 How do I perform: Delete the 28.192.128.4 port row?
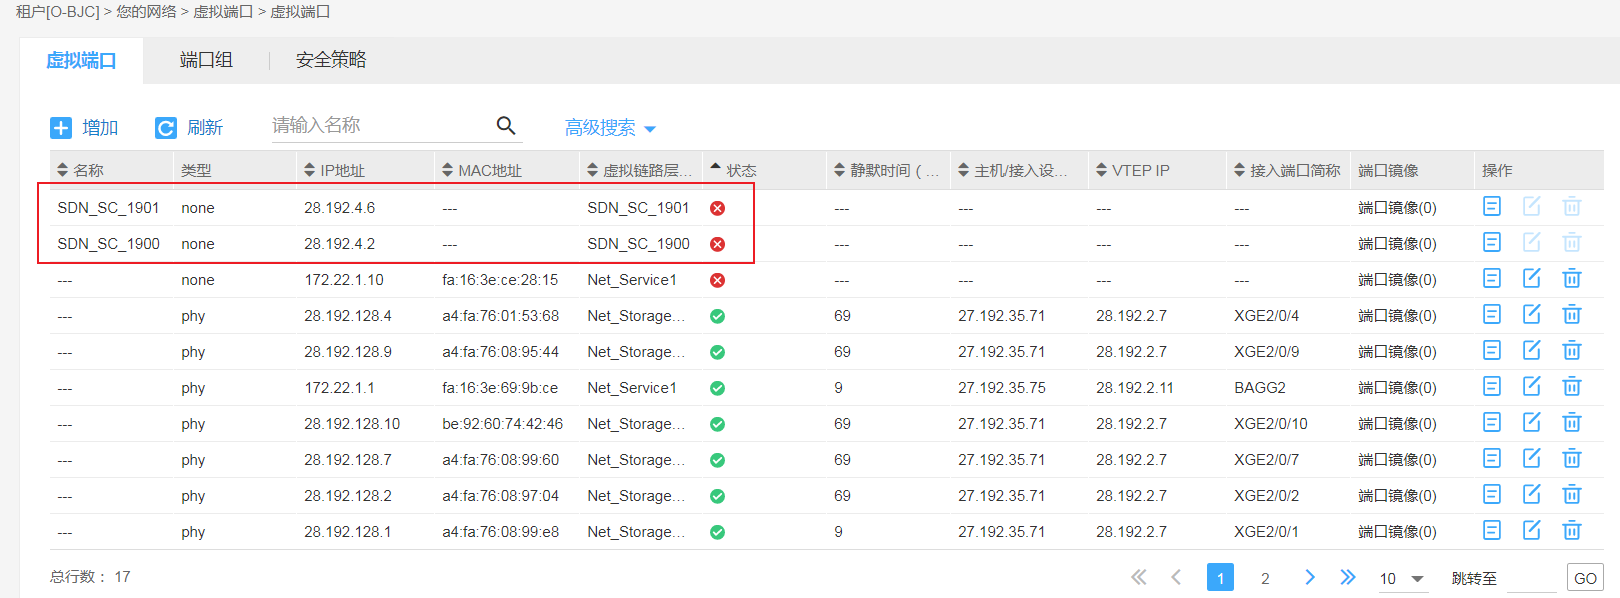point(1572,314)
